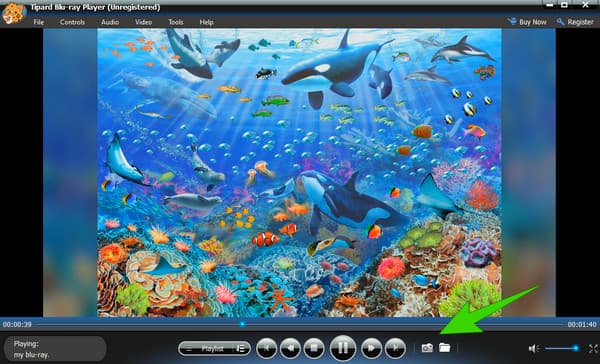Skip to the next chapter
Image resolution: width=600 pixels, height=364 pixels.
395,348
